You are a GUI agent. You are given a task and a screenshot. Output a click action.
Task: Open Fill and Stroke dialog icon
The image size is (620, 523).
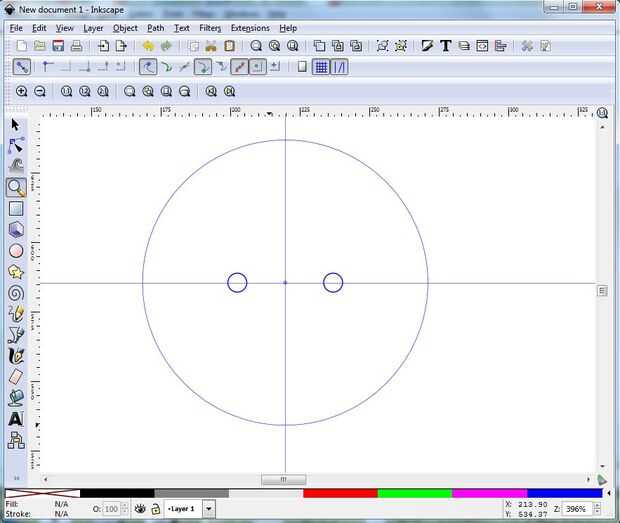tap(427, 46)
